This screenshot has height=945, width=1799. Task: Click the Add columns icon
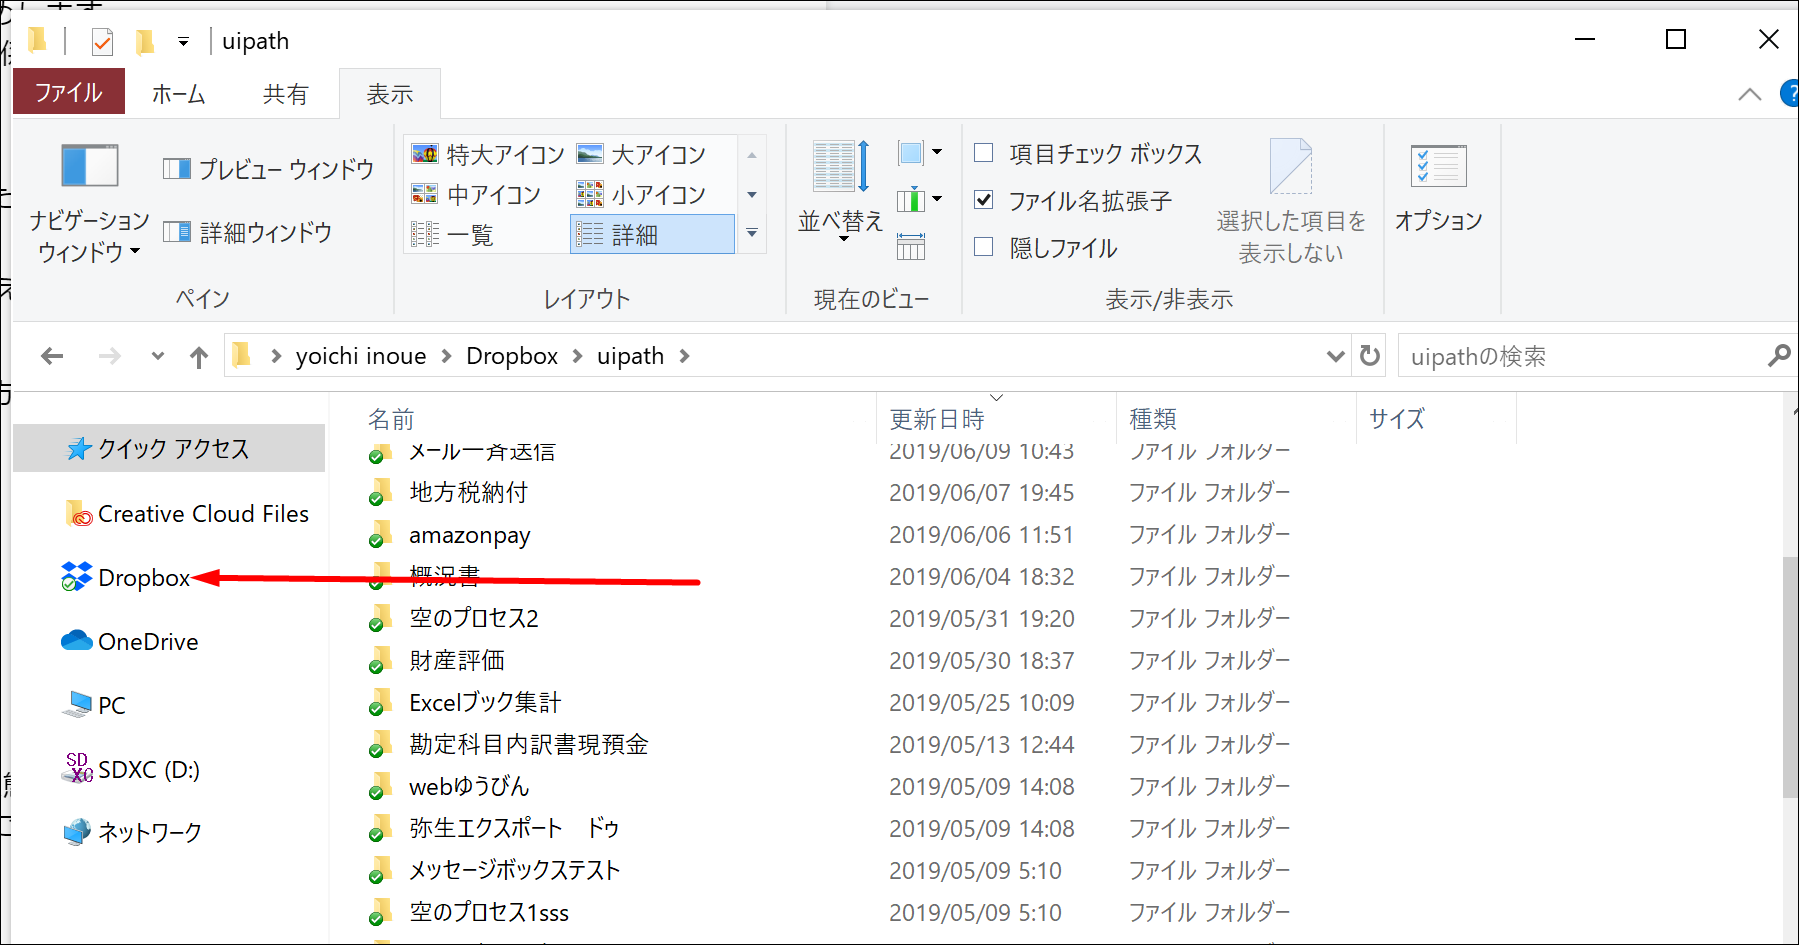click(919, 200)
